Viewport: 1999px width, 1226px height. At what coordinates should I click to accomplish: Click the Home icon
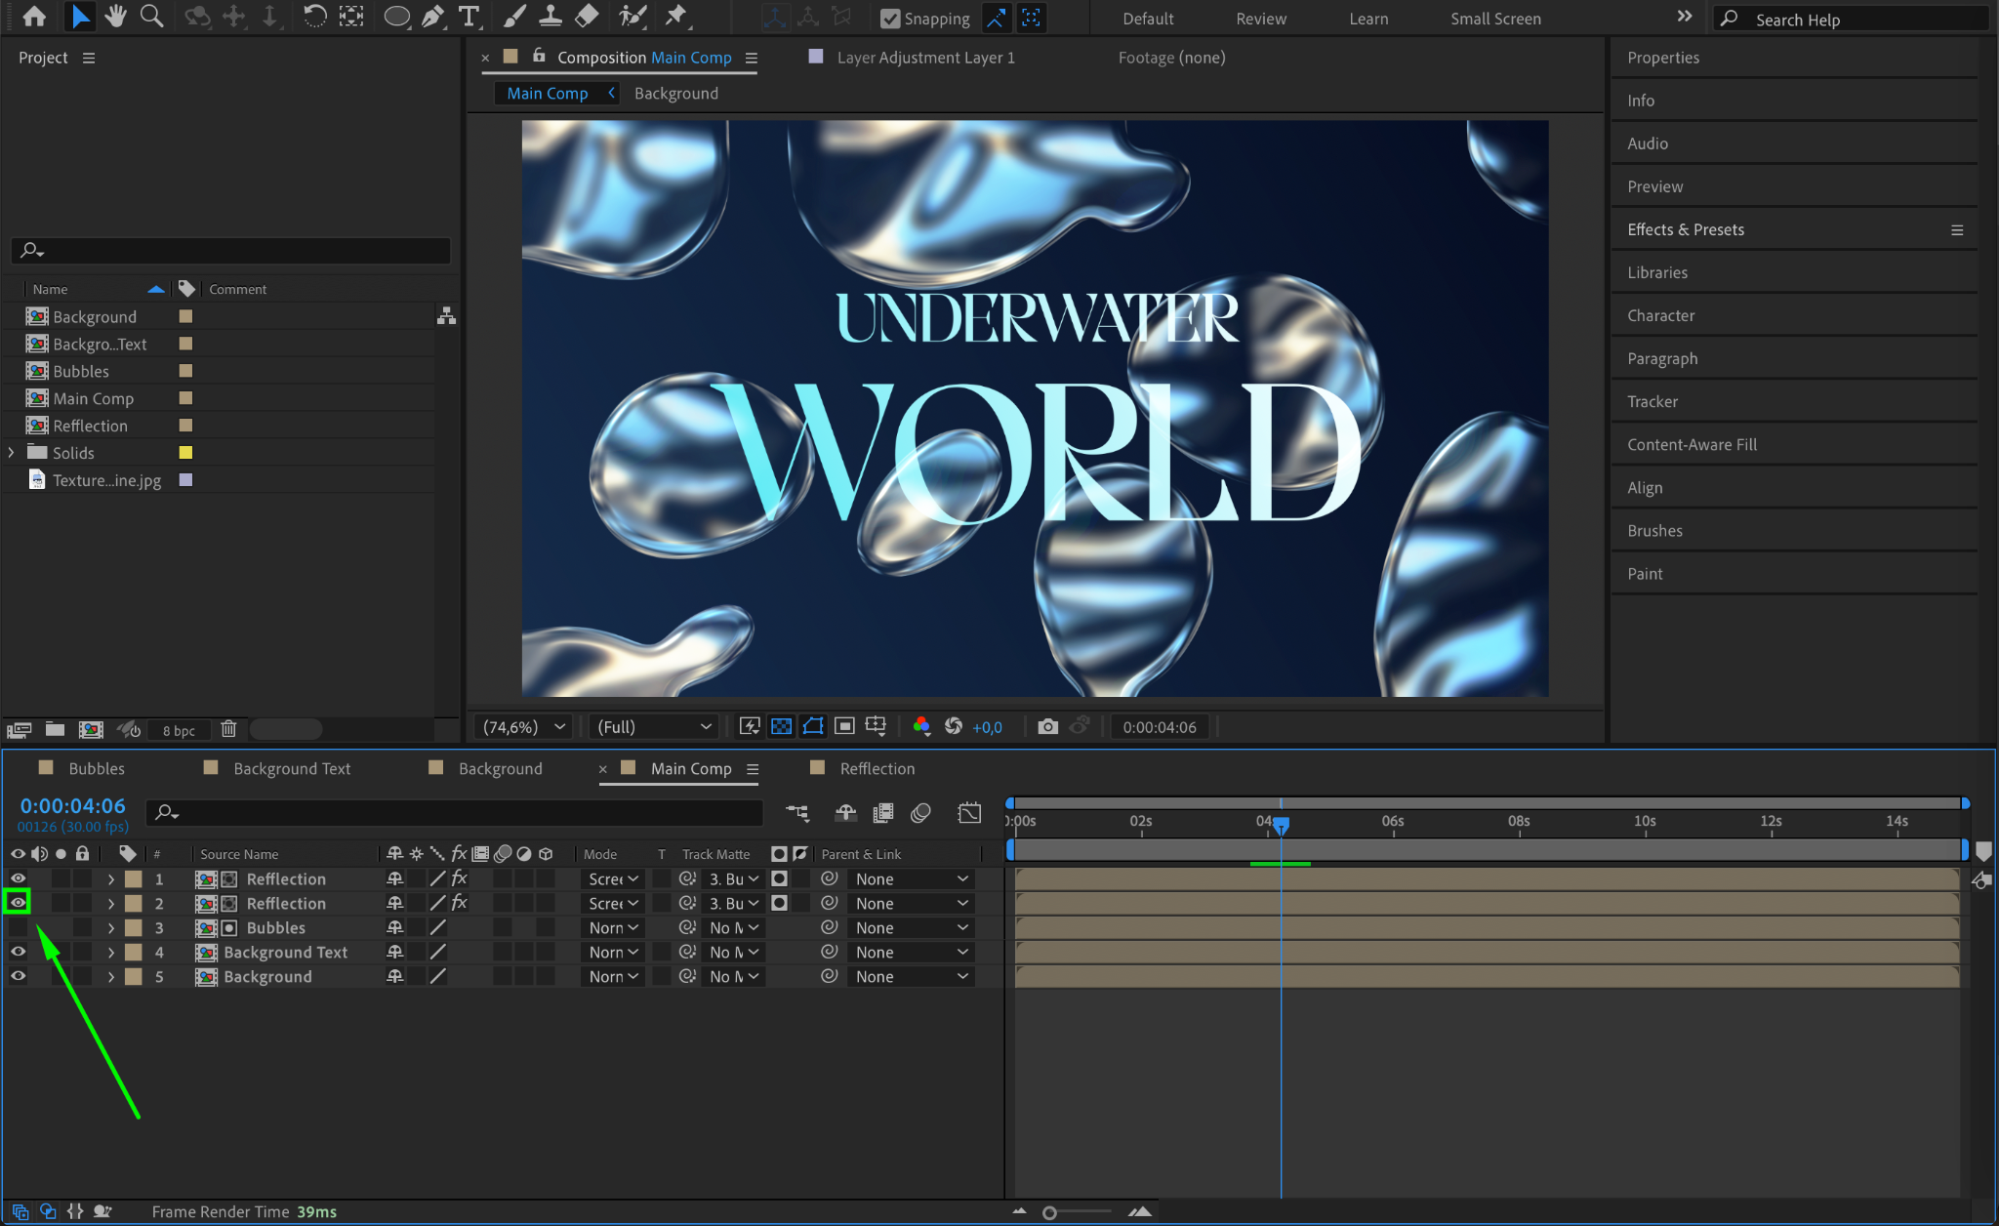pyautogui.click(x=34, y=16)
